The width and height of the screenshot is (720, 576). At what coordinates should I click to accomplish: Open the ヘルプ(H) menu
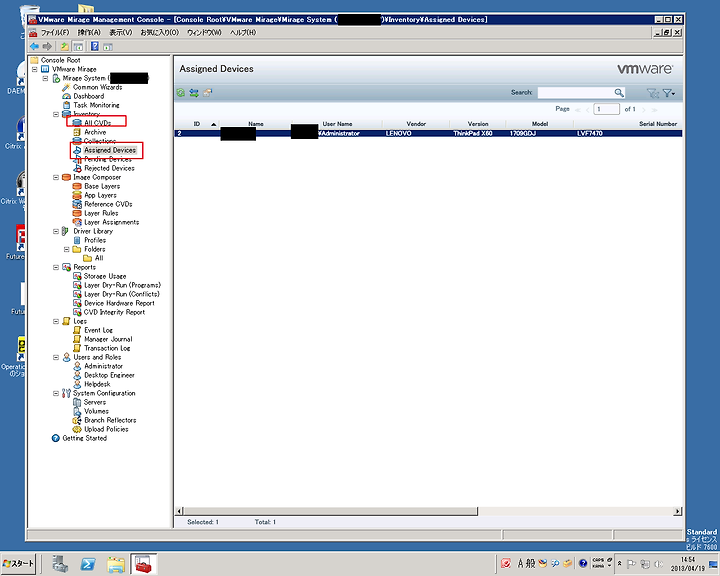click(243, 33)
